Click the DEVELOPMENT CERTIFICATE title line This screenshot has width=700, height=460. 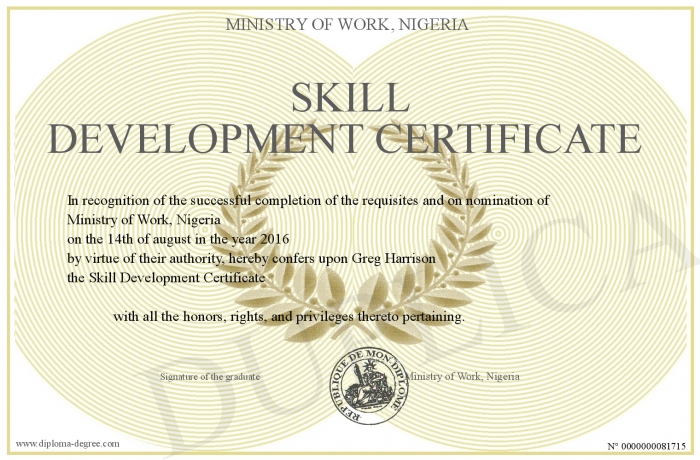tap(345, 139)
